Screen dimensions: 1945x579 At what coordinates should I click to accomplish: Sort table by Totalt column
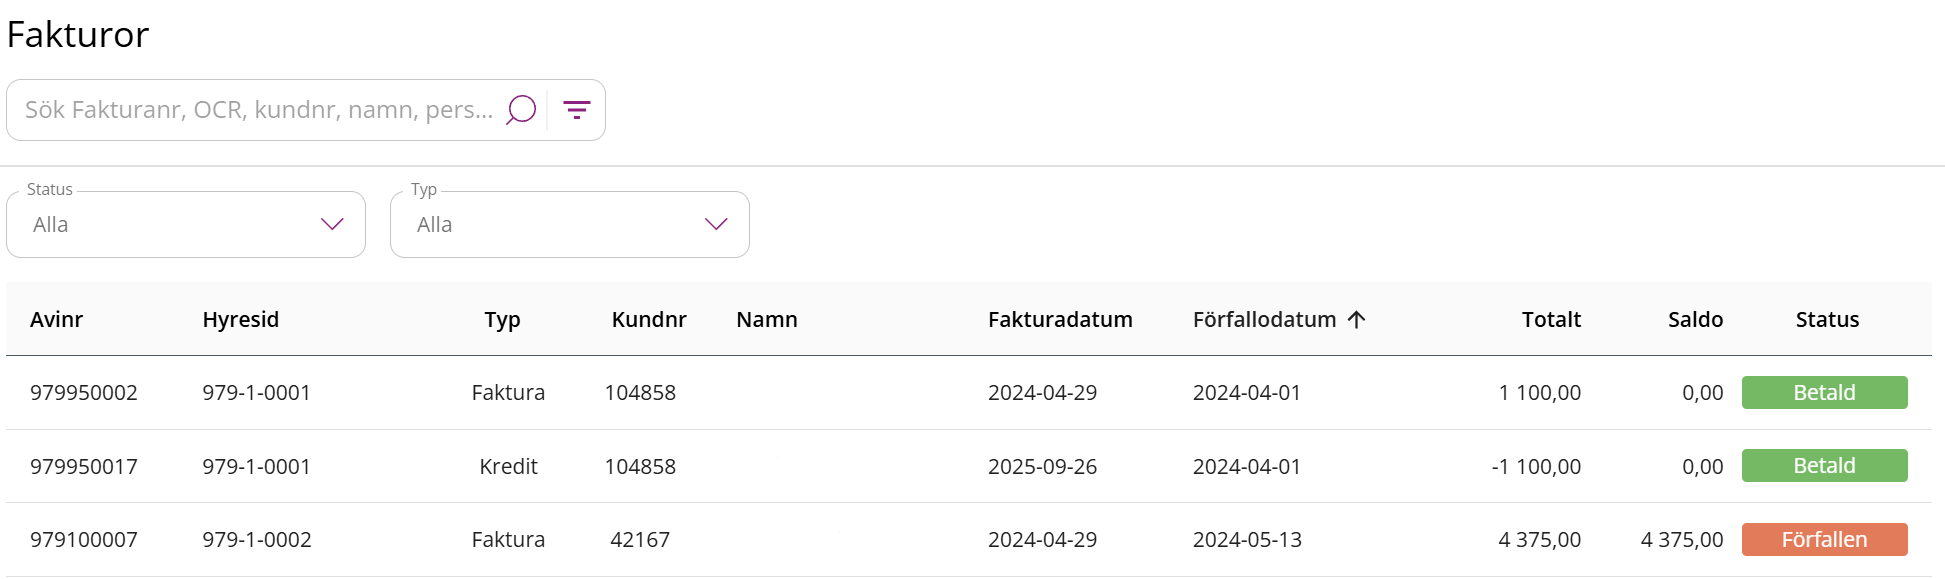tap(1551, 320)
